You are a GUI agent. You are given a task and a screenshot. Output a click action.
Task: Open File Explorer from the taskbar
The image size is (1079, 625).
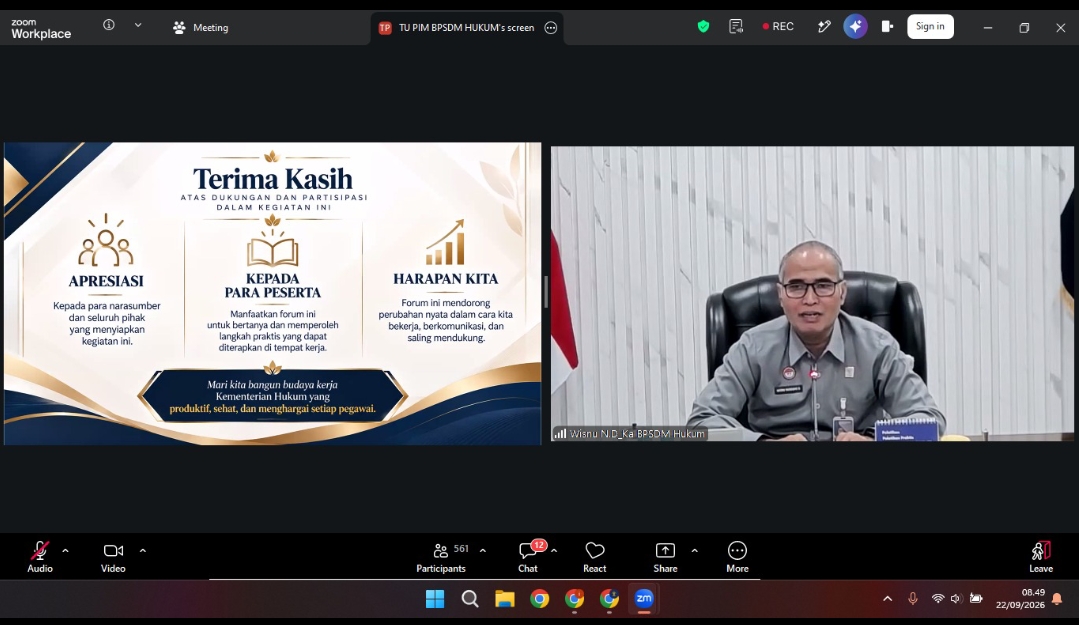point(505,599)
